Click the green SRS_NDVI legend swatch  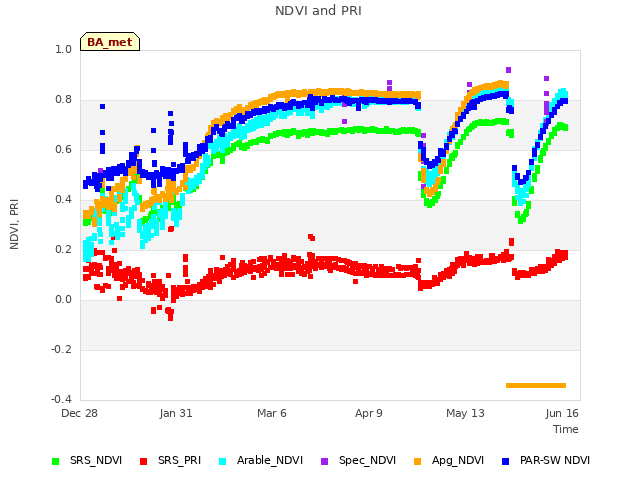click(x=56, y=461)
